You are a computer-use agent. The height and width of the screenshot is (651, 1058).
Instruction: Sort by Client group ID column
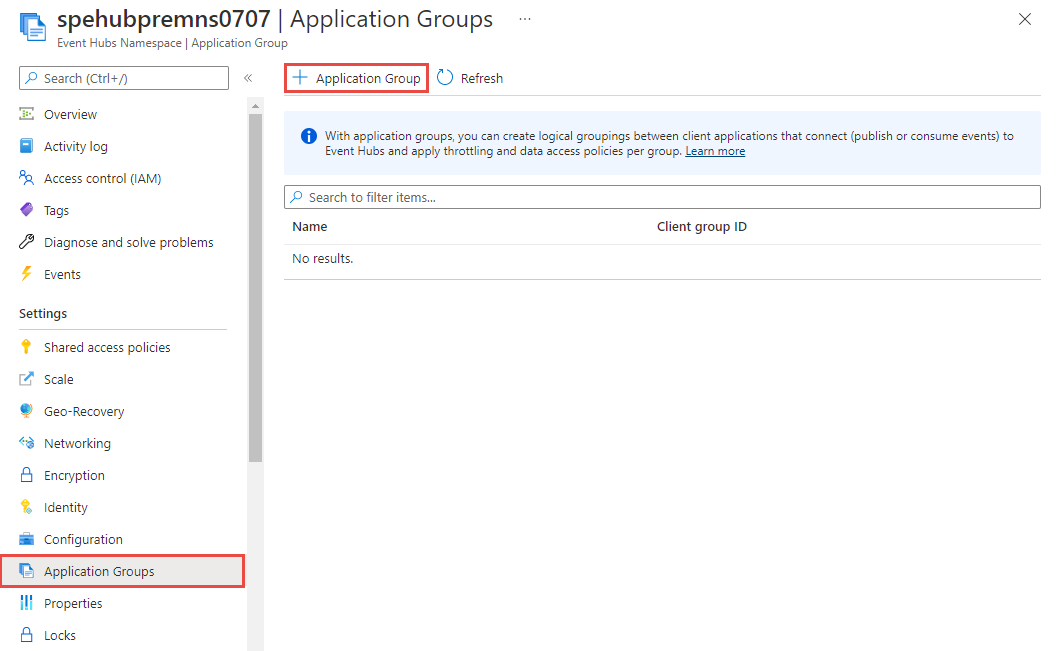pyautogui.click(x=702, y=227)
